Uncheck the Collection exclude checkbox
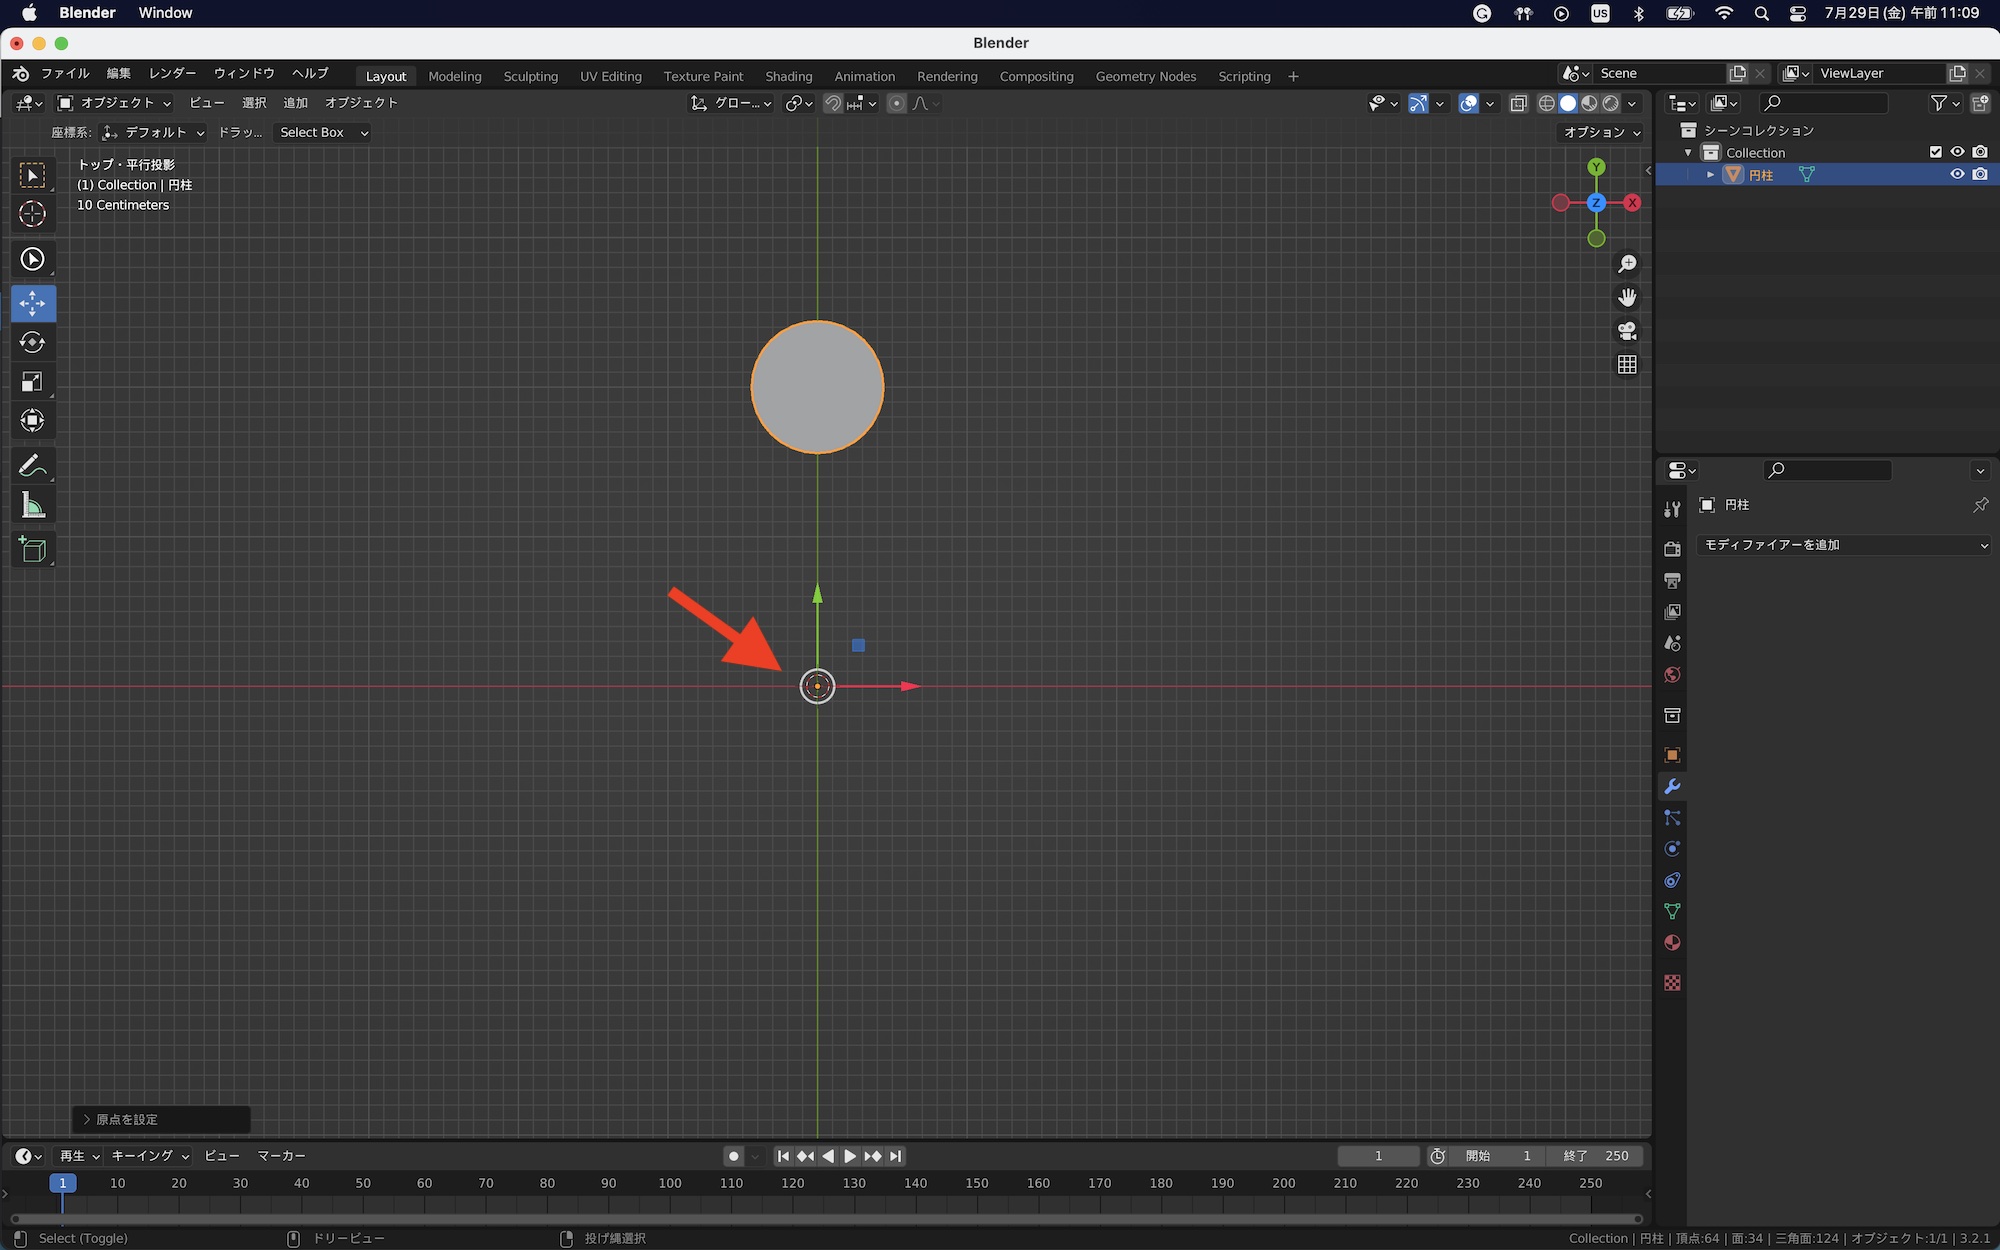The height and width of the screenshot is (1250, 2000). click(1936, 152)
